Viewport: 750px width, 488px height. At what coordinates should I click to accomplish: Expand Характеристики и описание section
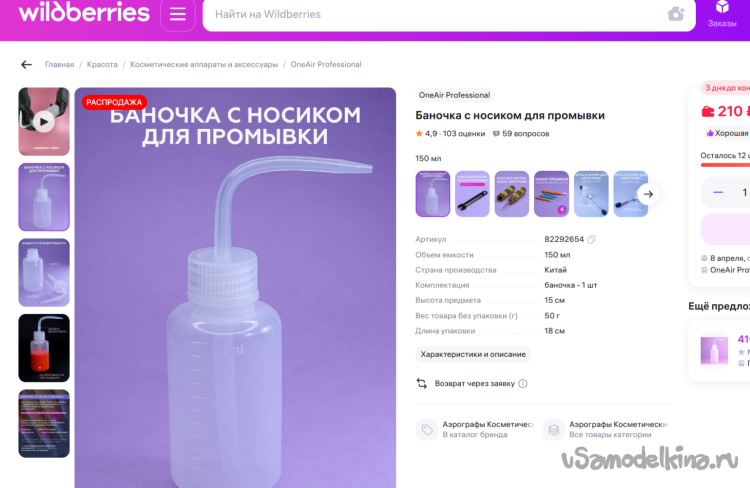coord(473,355)
